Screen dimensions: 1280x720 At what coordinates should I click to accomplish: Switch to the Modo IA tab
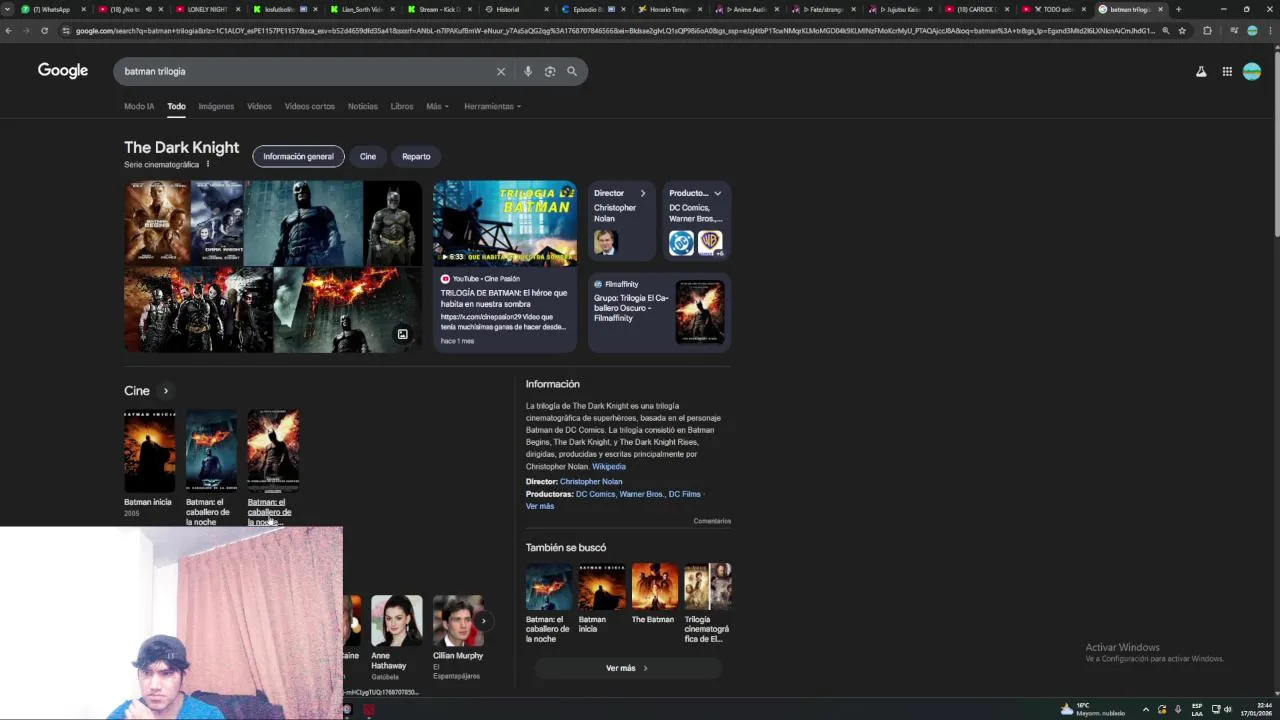point(139,106)
